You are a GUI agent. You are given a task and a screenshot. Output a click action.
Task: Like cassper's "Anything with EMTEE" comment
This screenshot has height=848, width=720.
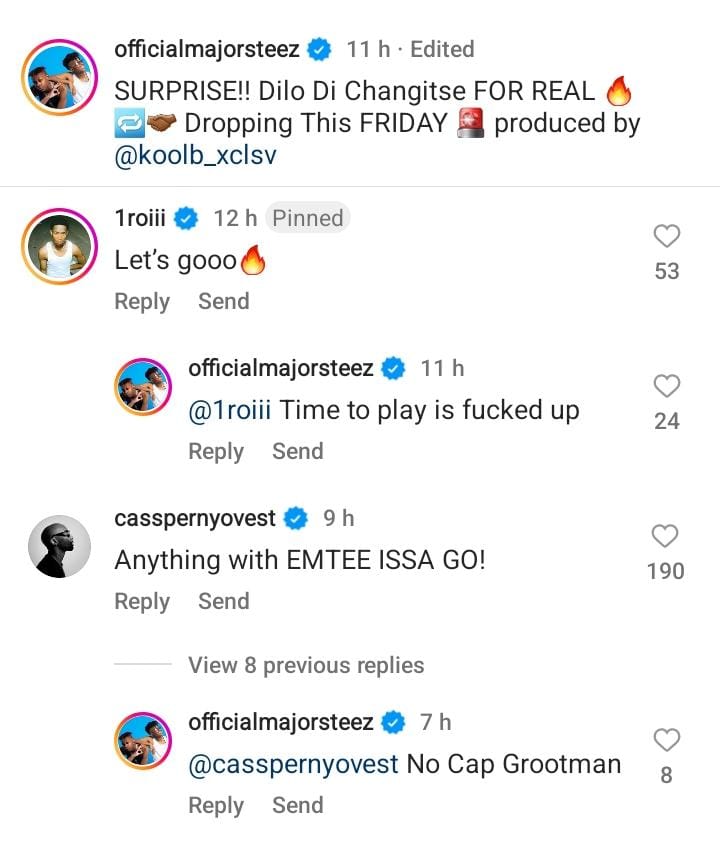pyautogui.click(x=666, y=536)
